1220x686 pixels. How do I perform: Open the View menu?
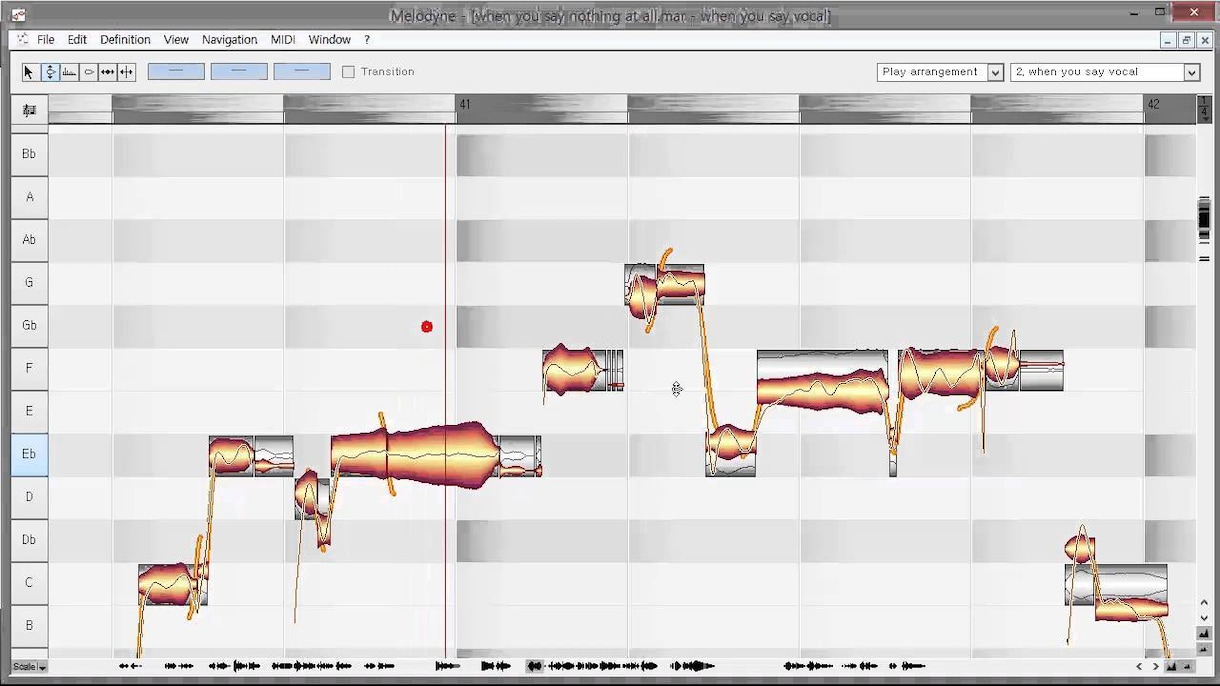click(x=176, y=40)
